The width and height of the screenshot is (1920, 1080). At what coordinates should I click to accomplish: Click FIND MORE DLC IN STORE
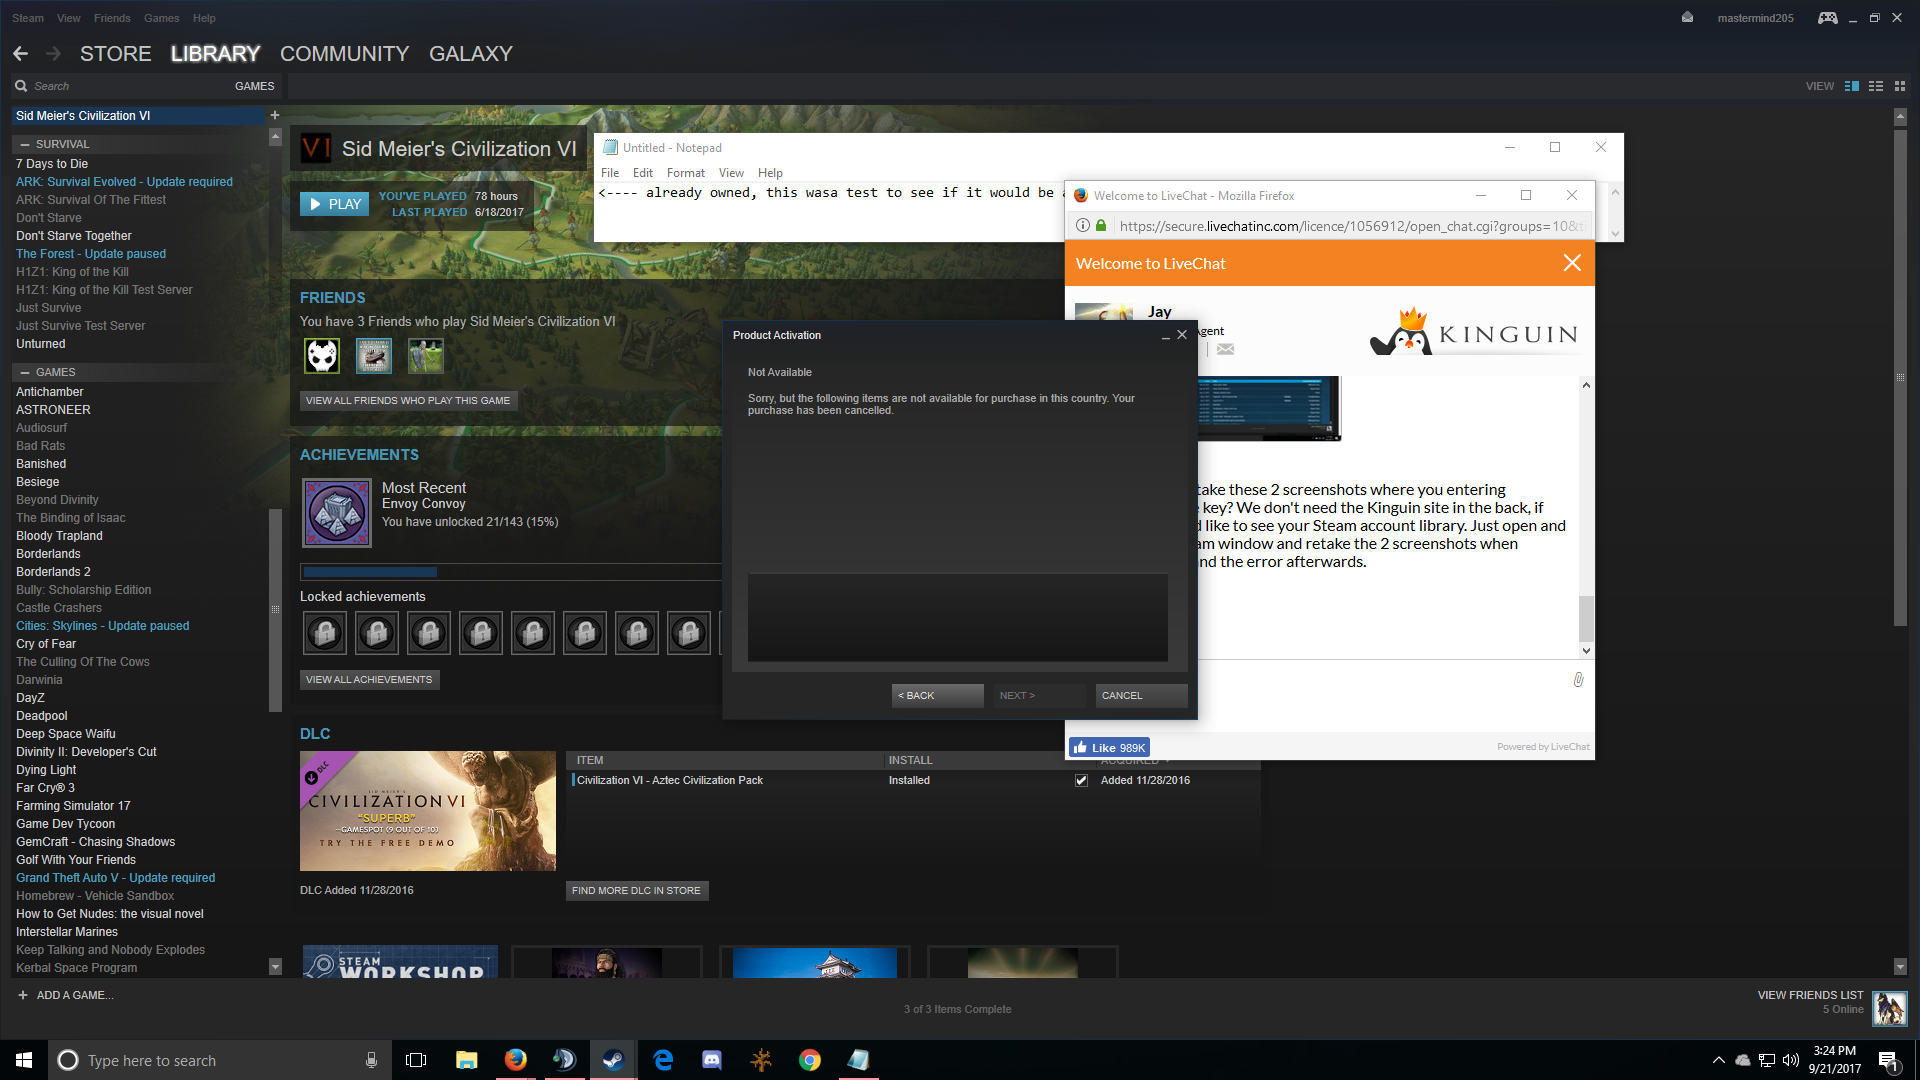click(x=636, y=890)
